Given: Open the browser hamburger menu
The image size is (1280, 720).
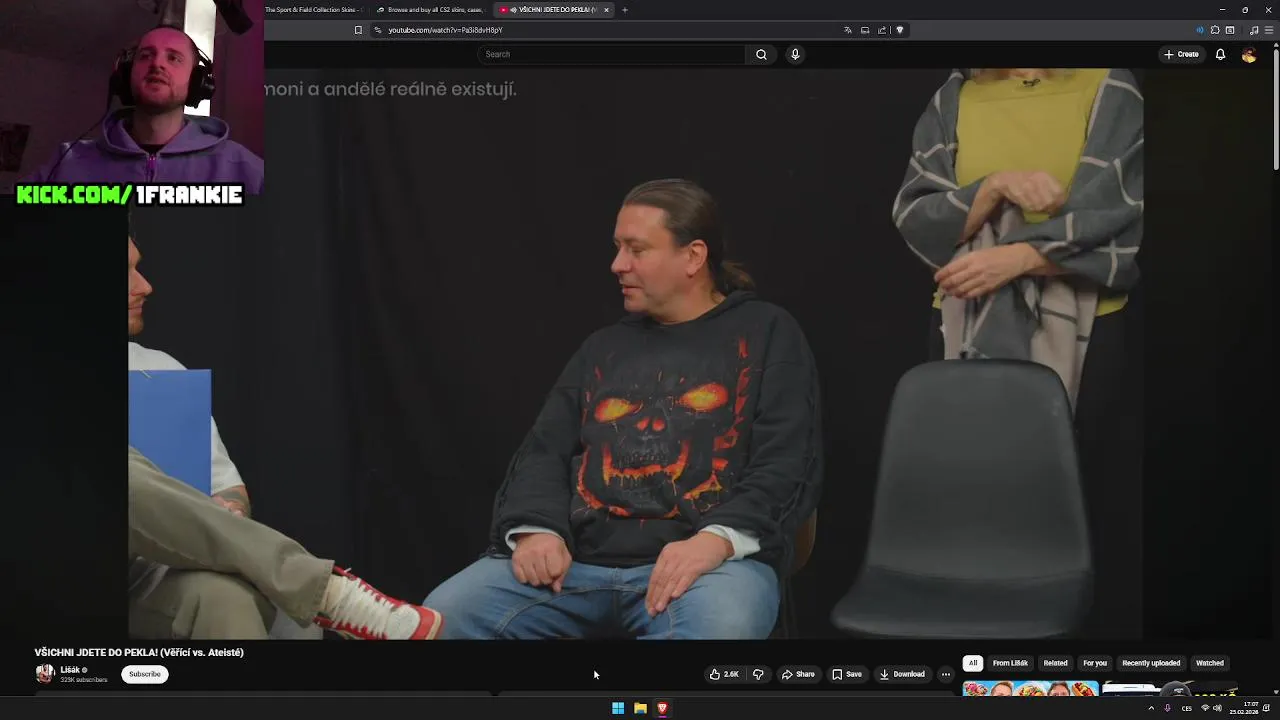Looking at the screenshot, I should 1269,30.
